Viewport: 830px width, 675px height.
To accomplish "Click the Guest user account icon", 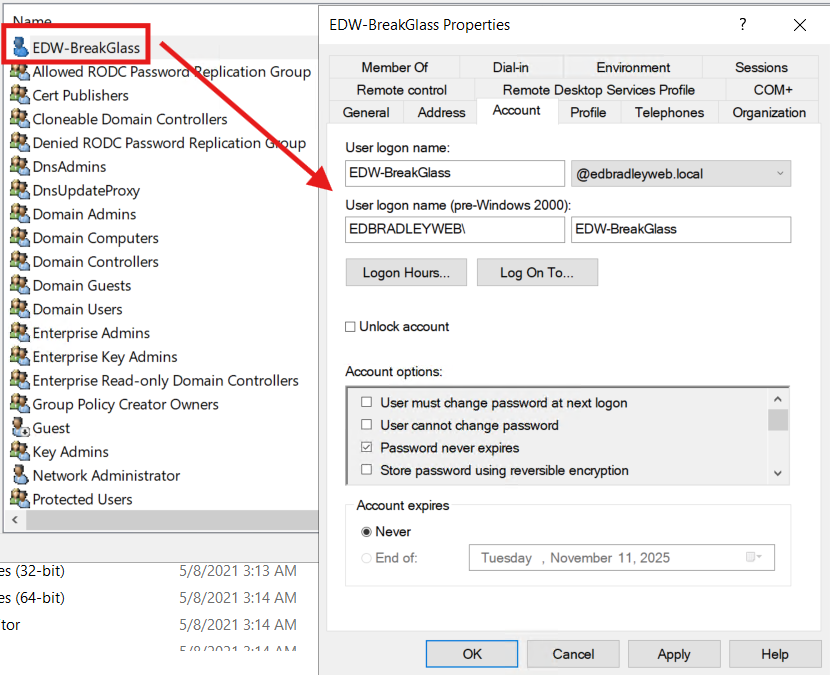I will coord(20,428).
